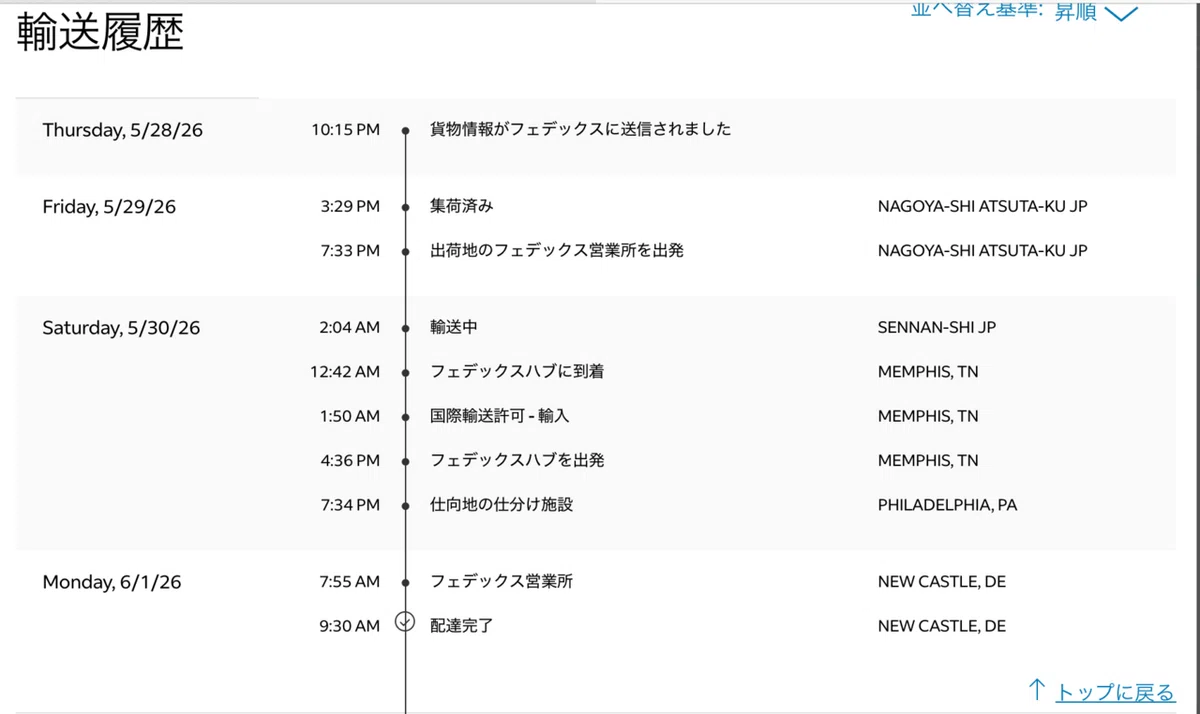
Task: Click the up arrow beside トップに戻る
Action: click(x=1038, y=690)
